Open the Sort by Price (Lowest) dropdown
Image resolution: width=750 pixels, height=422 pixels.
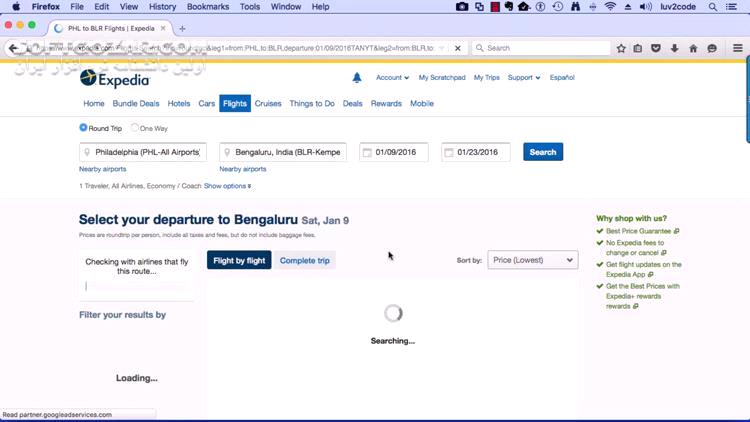click(x=533, y=260)
